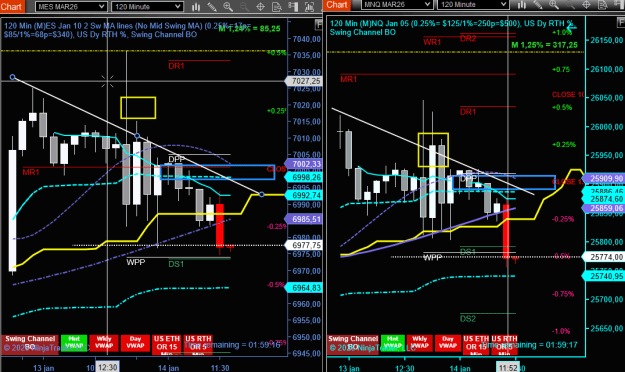This screenshot has width=625, height=372.
Task: Toggle US RTH OR 5 button on MES chart
Action: pos(198,344)
